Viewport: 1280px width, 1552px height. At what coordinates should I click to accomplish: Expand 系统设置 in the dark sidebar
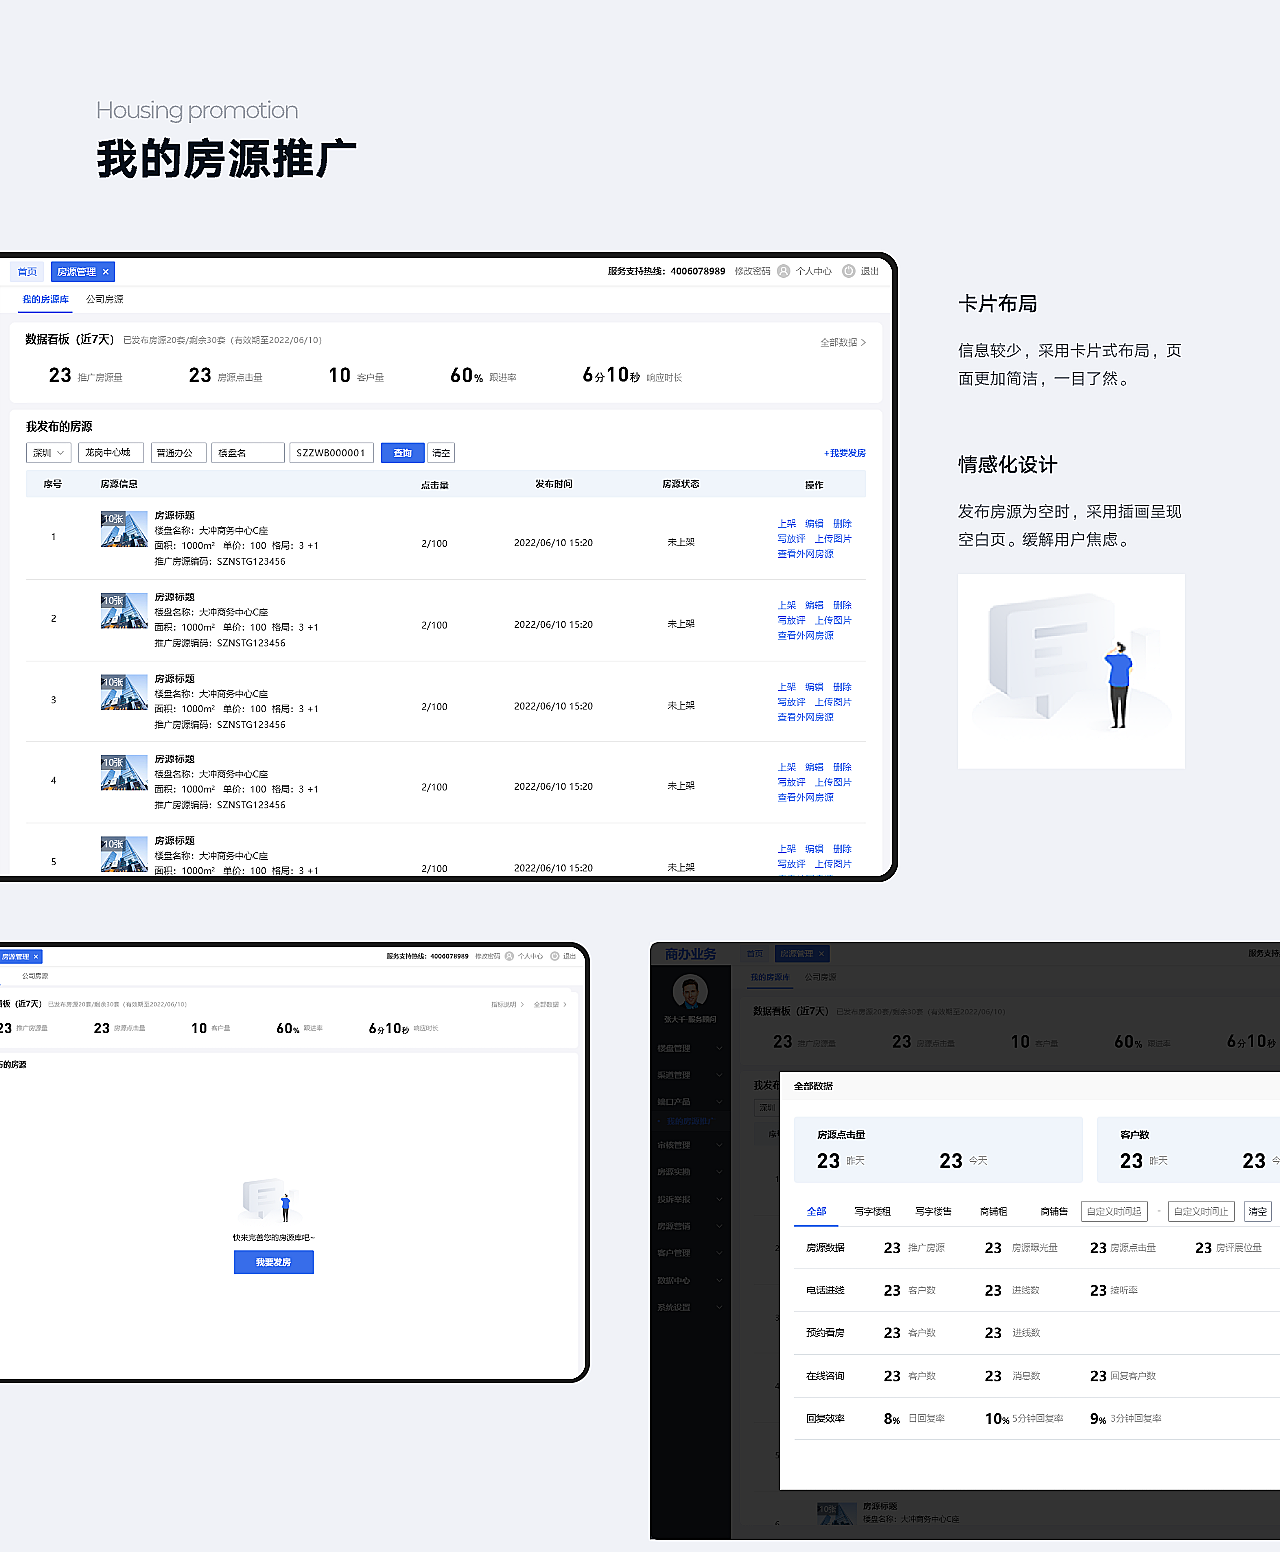click(x=690, y=1307)
